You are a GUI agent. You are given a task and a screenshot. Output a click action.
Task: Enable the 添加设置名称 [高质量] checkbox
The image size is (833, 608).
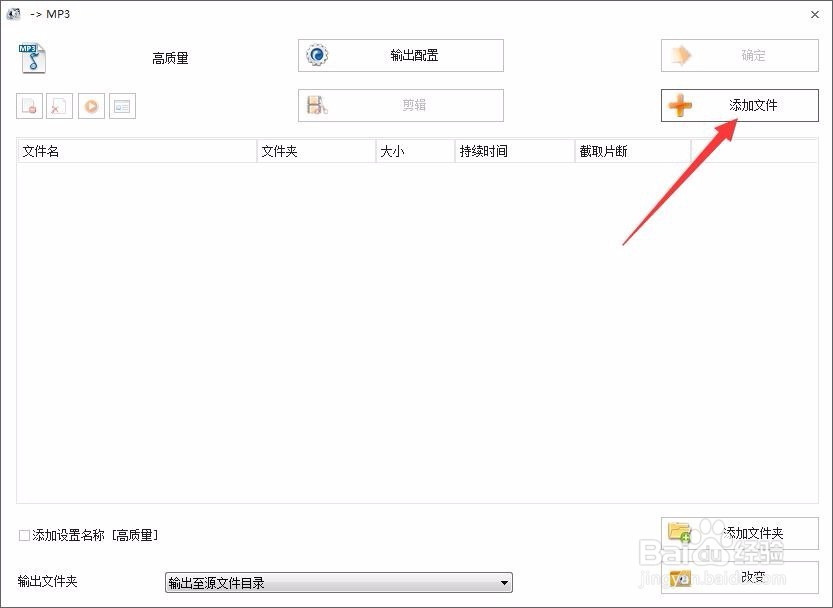coord(23,536)
